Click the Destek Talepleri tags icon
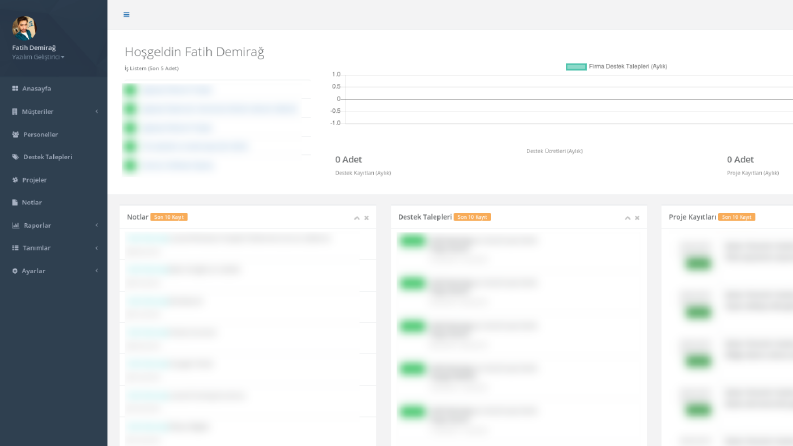Image resolution: width=793 pixels, height=446 pixels. point(16,157)
